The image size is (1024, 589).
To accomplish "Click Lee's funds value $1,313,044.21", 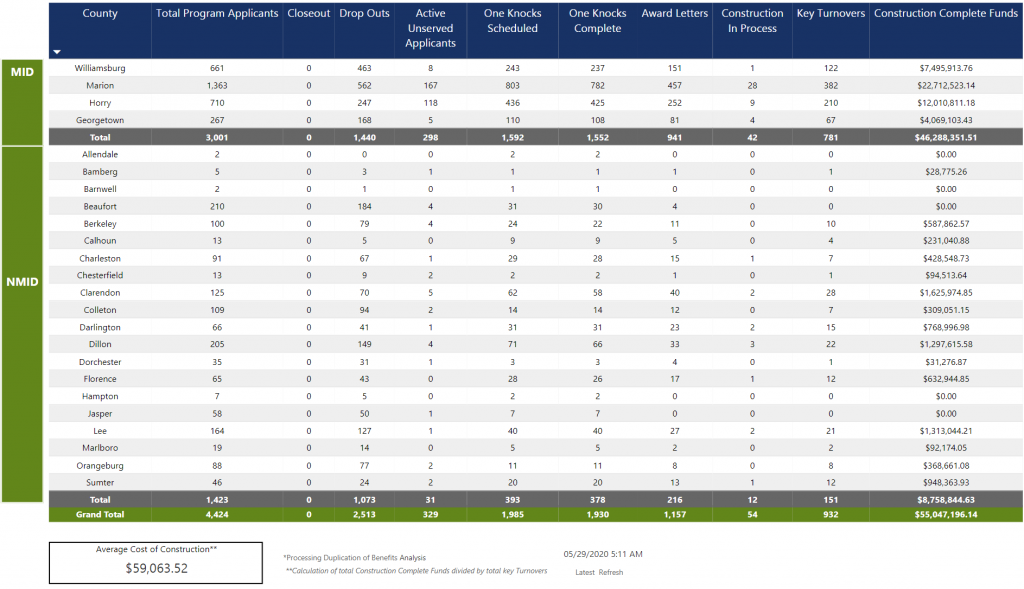I will coord(946,431).
